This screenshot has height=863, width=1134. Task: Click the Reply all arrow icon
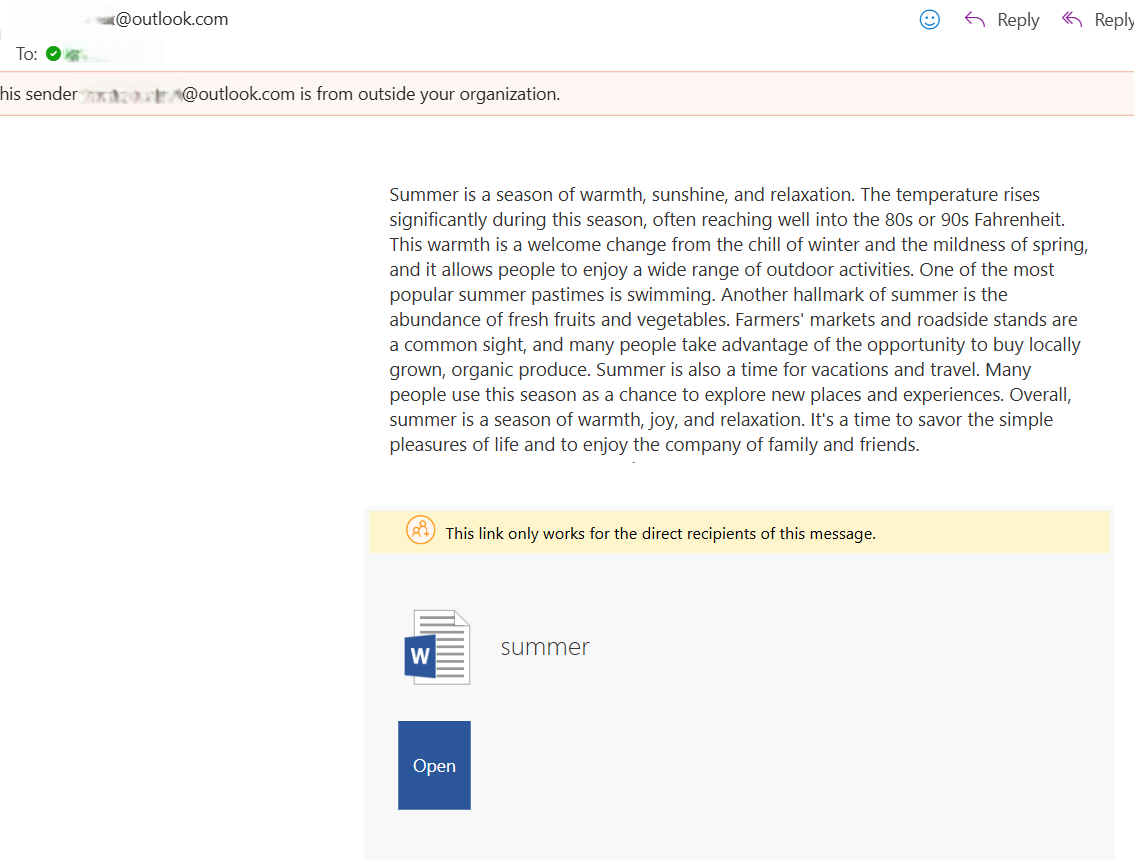click(1072, 19)
